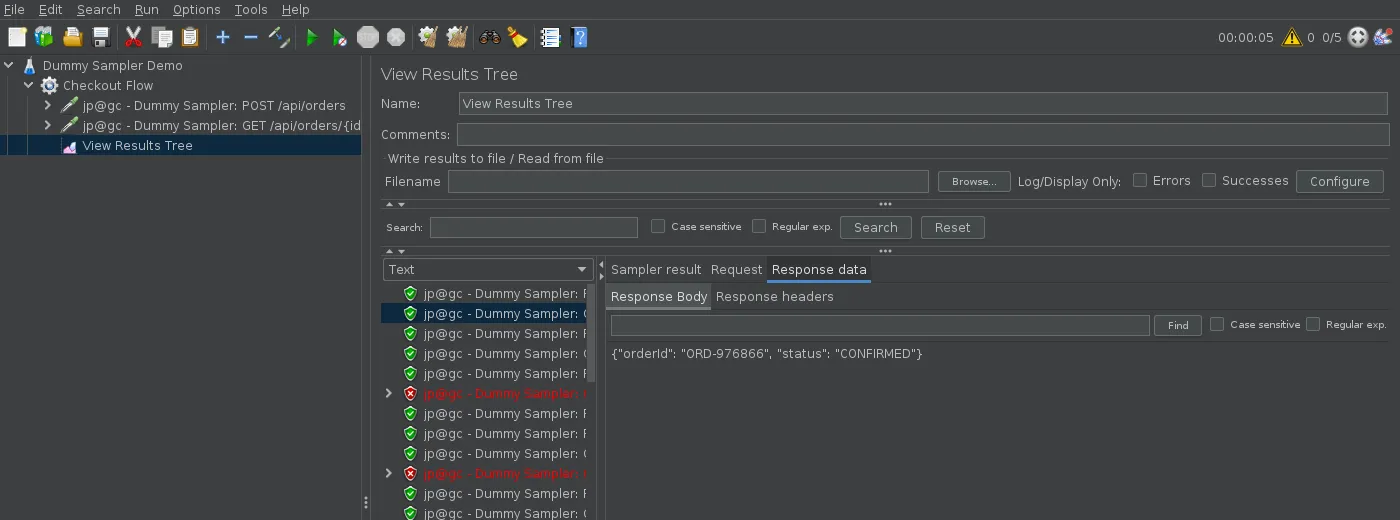The width and height of the screenshot is (1400, 520).
Task: Create a new test plan via toolbar icon
Action: pos(17,37)
